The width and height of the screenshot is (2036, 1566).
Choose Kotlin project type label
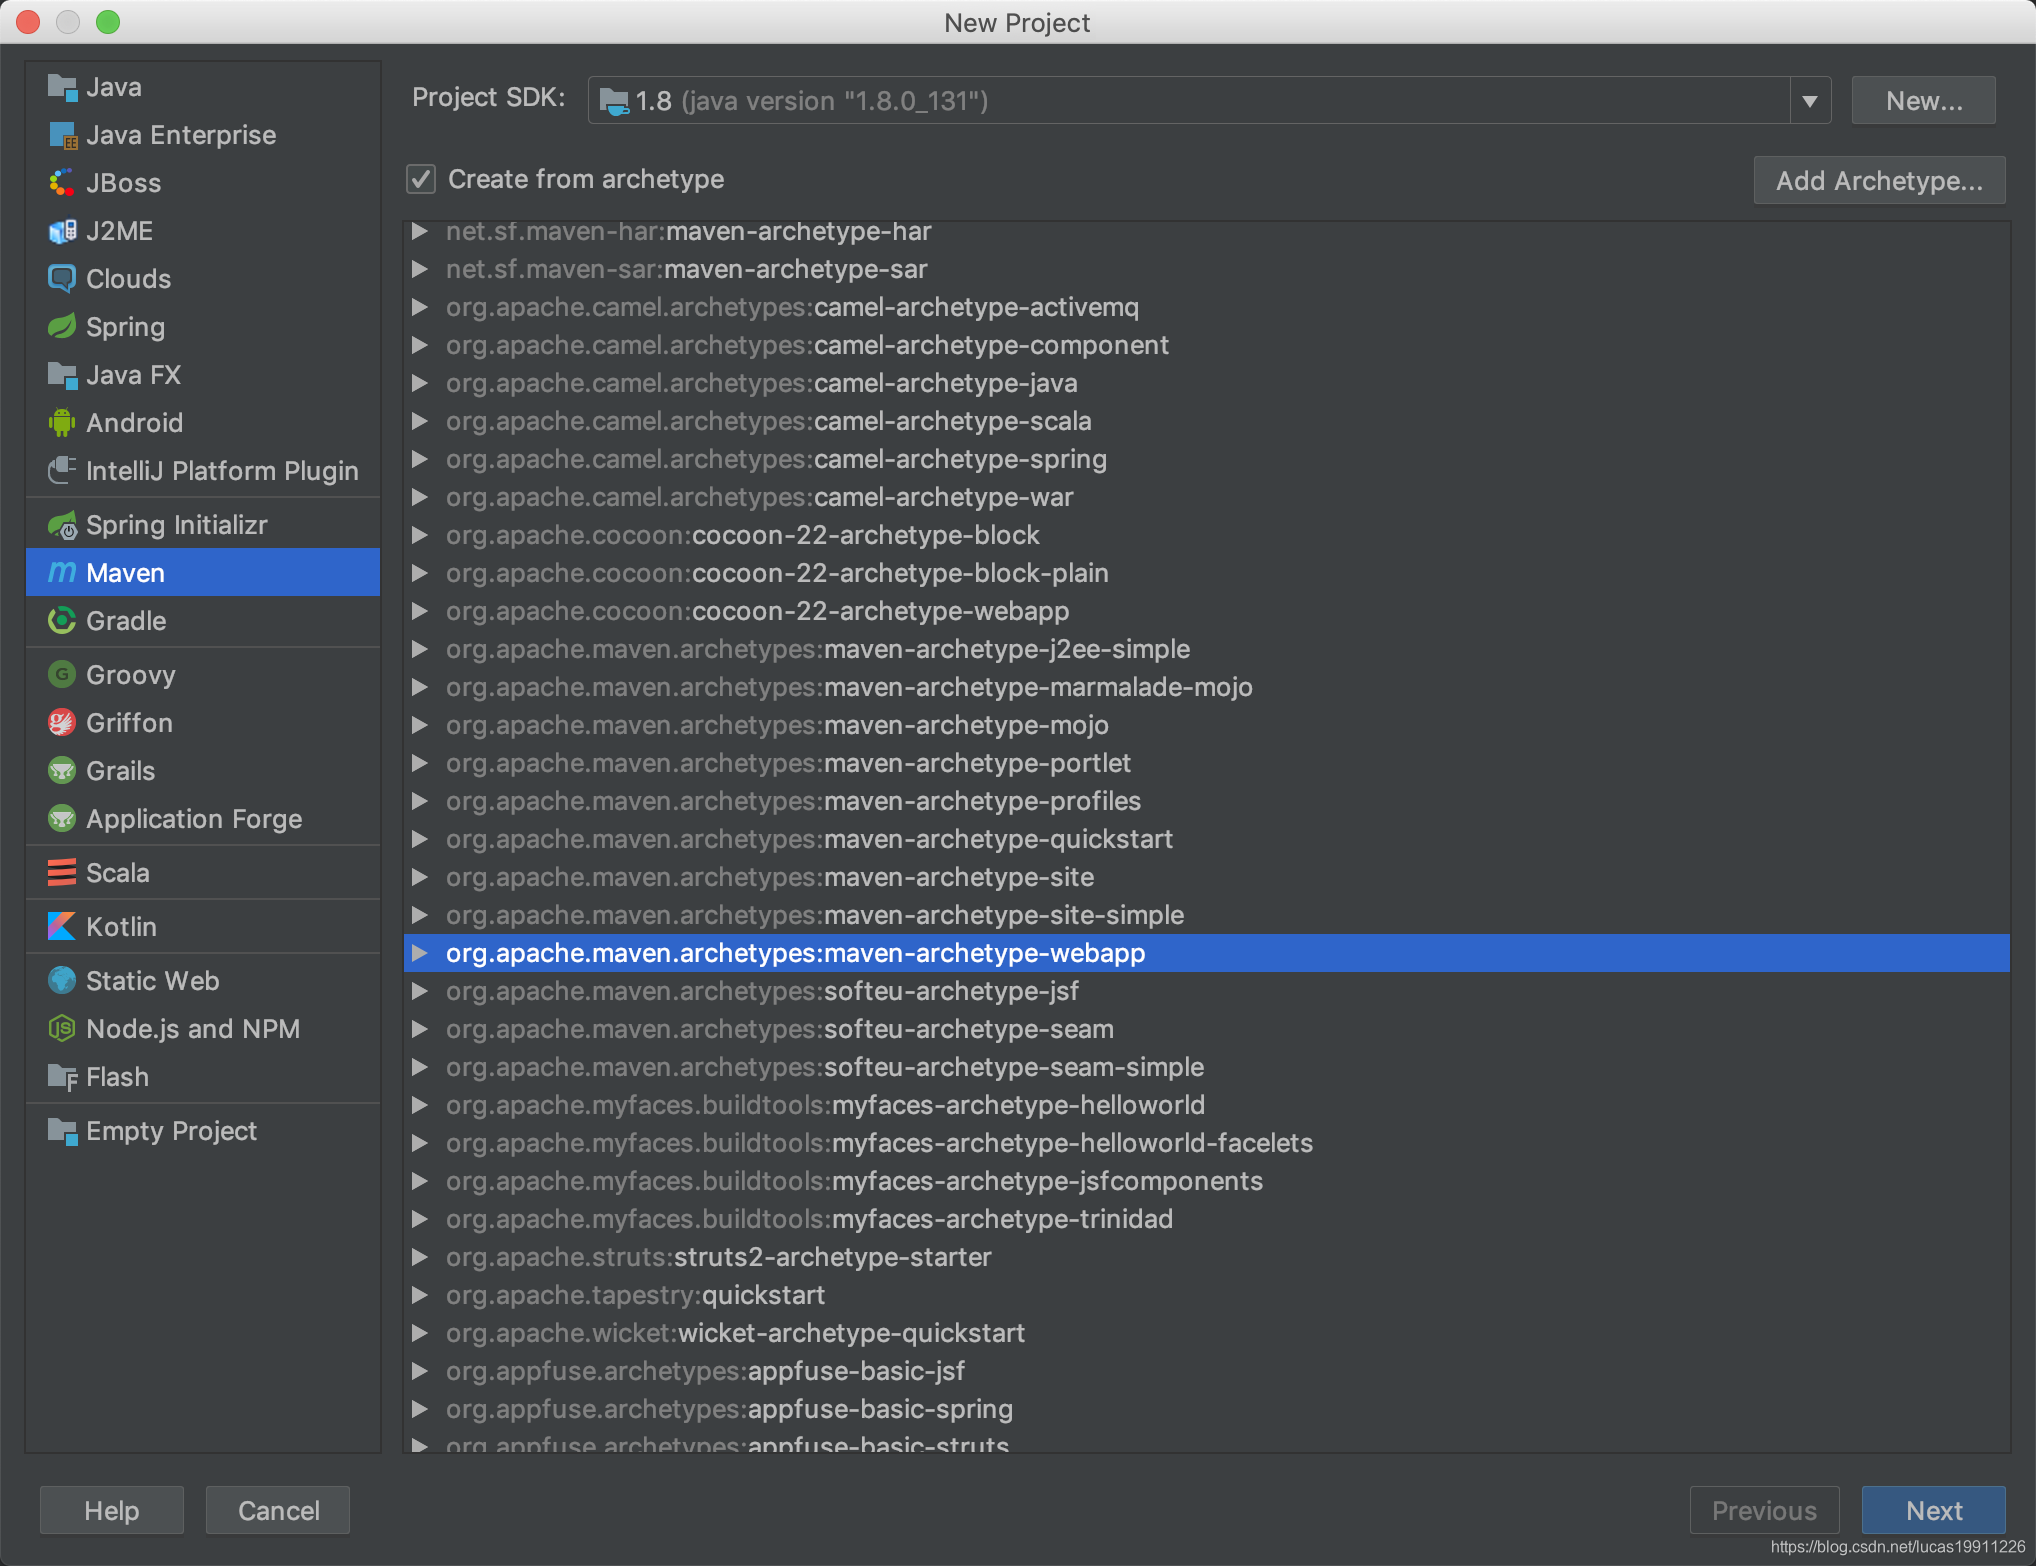[121, 927]
